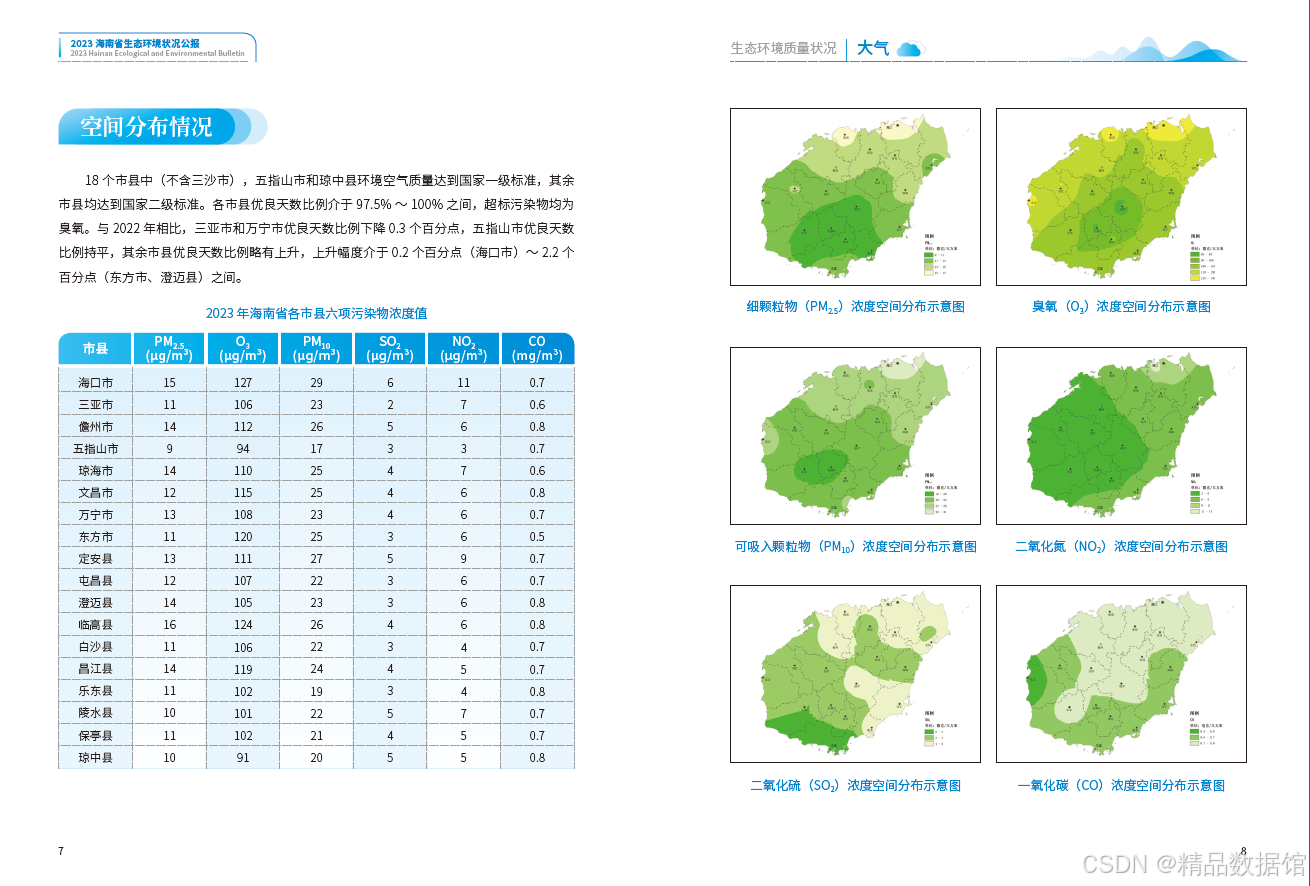Click the O3 column header in table
The height and width of the screenshot is (886, 1310).
(x=243, y=349)
